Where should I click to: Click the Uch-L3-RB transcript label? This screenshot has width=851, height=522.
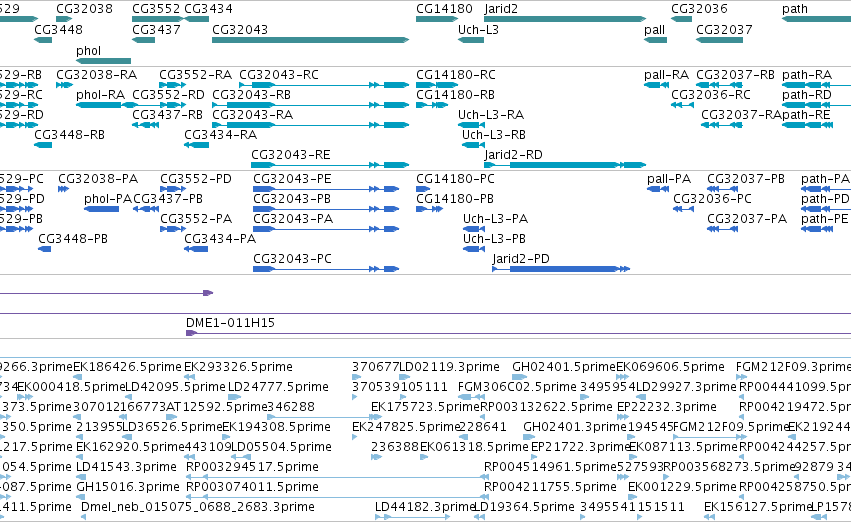(x=494, y=135)
